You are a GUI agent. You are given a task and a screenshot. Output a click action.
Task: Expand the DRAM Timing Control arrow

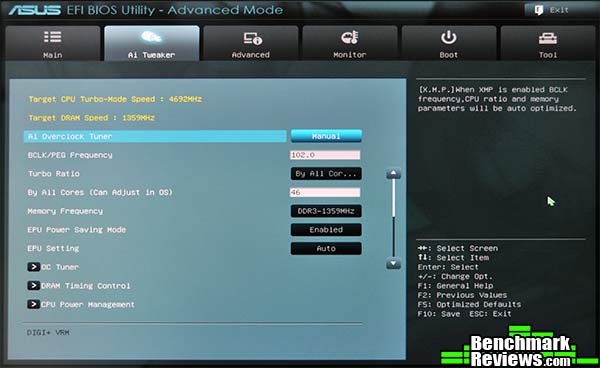coord(33,286)
